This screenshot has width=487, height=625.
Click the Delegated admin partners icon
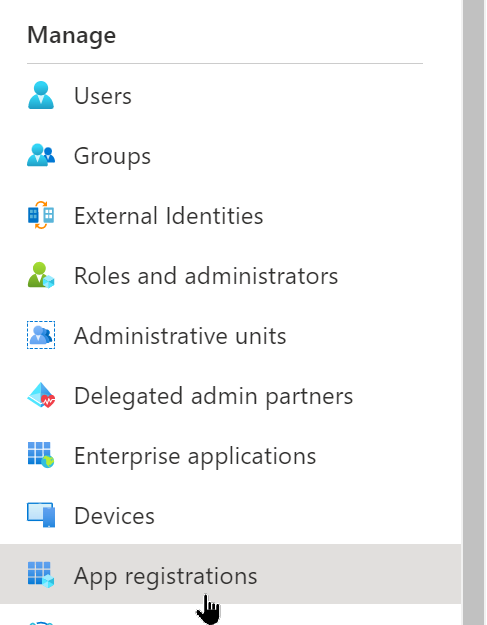[41, 395]
